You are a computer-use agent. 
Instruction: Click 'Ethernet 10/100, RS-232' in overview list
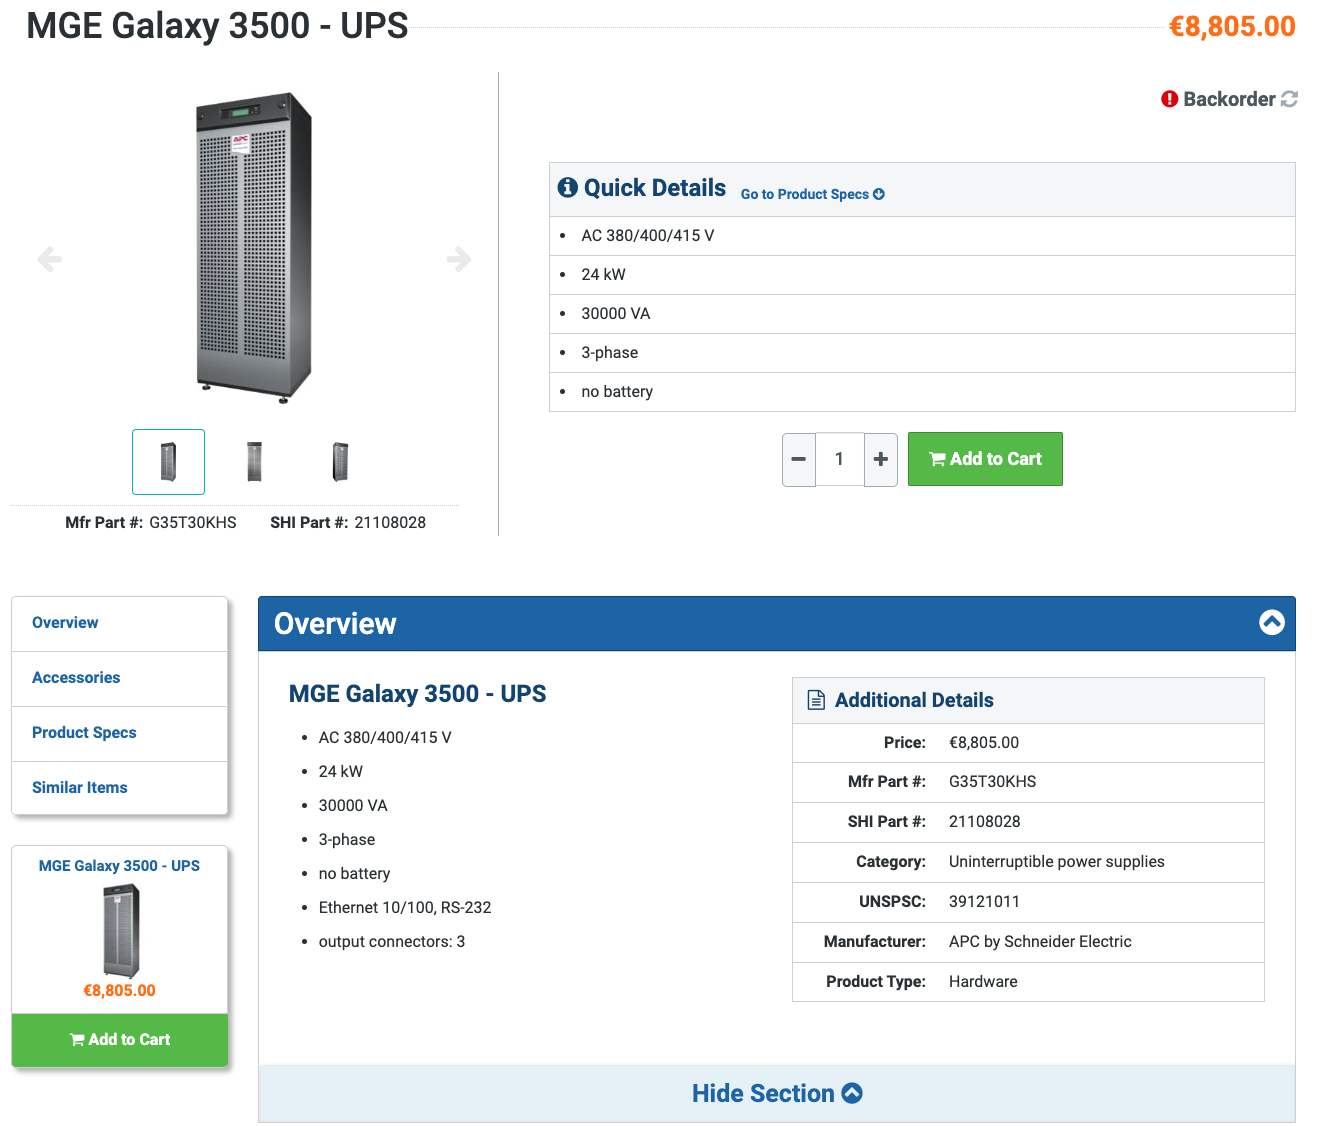(405, 908)
